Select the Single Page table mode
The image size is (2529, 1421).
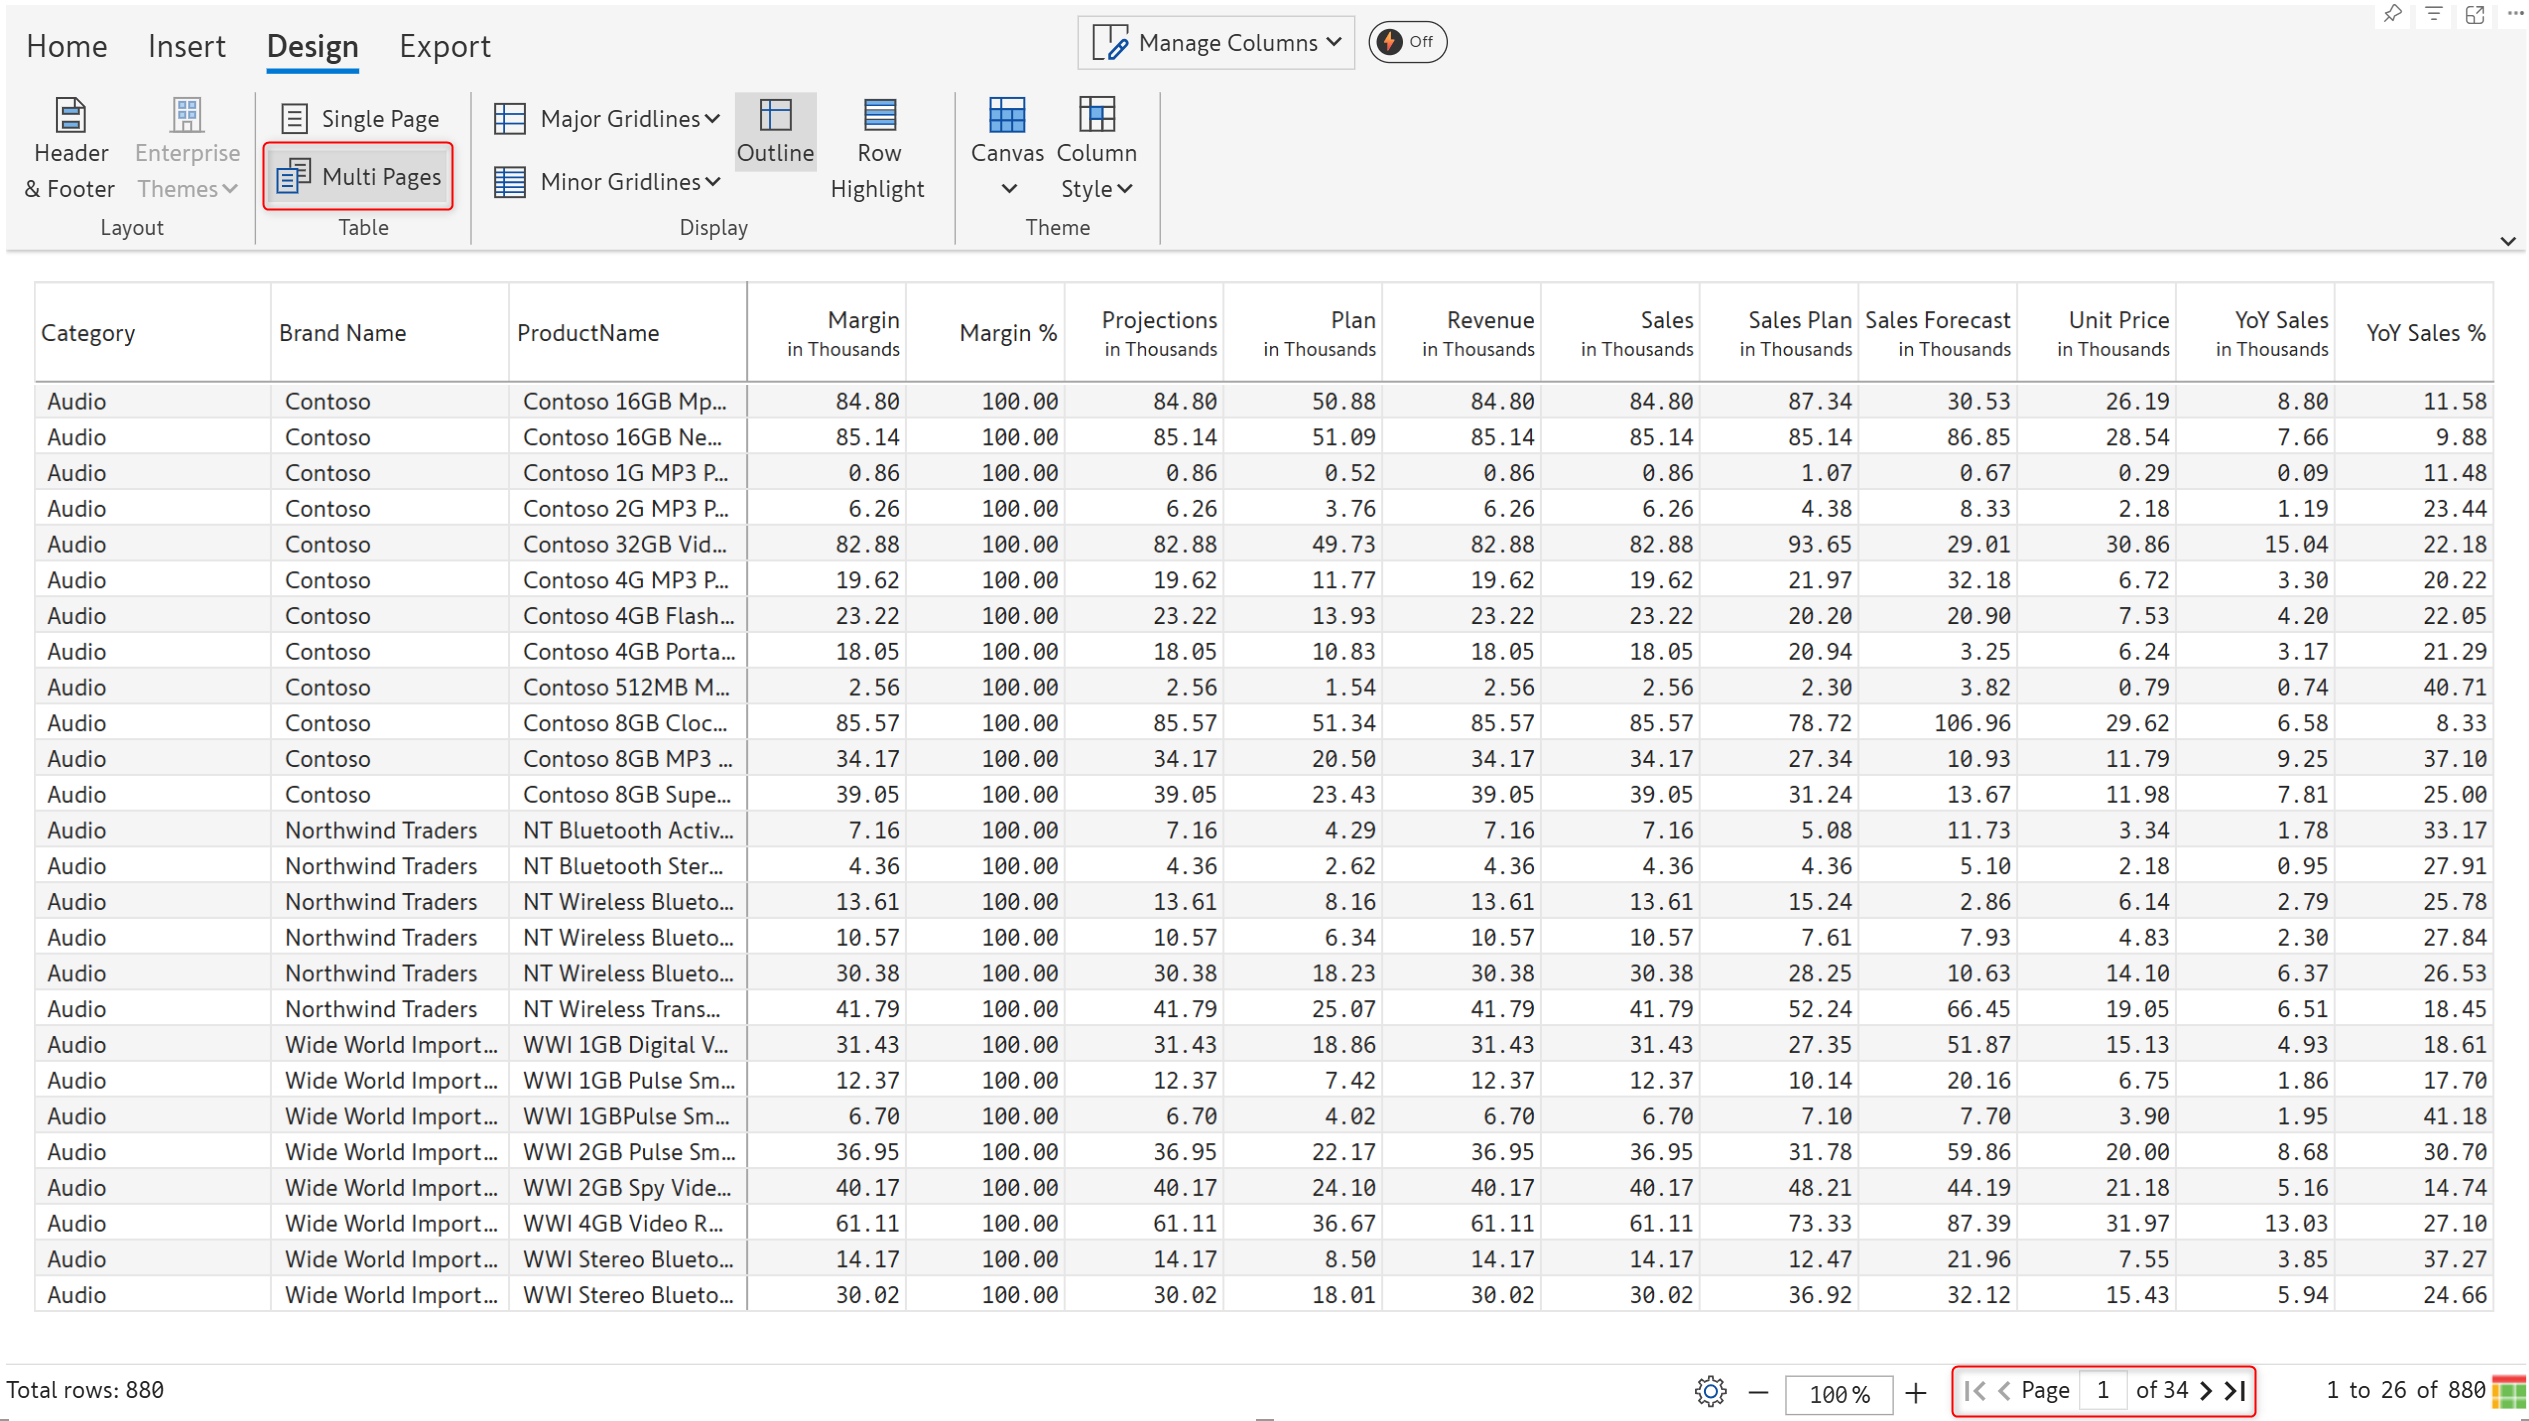(360, 118)
